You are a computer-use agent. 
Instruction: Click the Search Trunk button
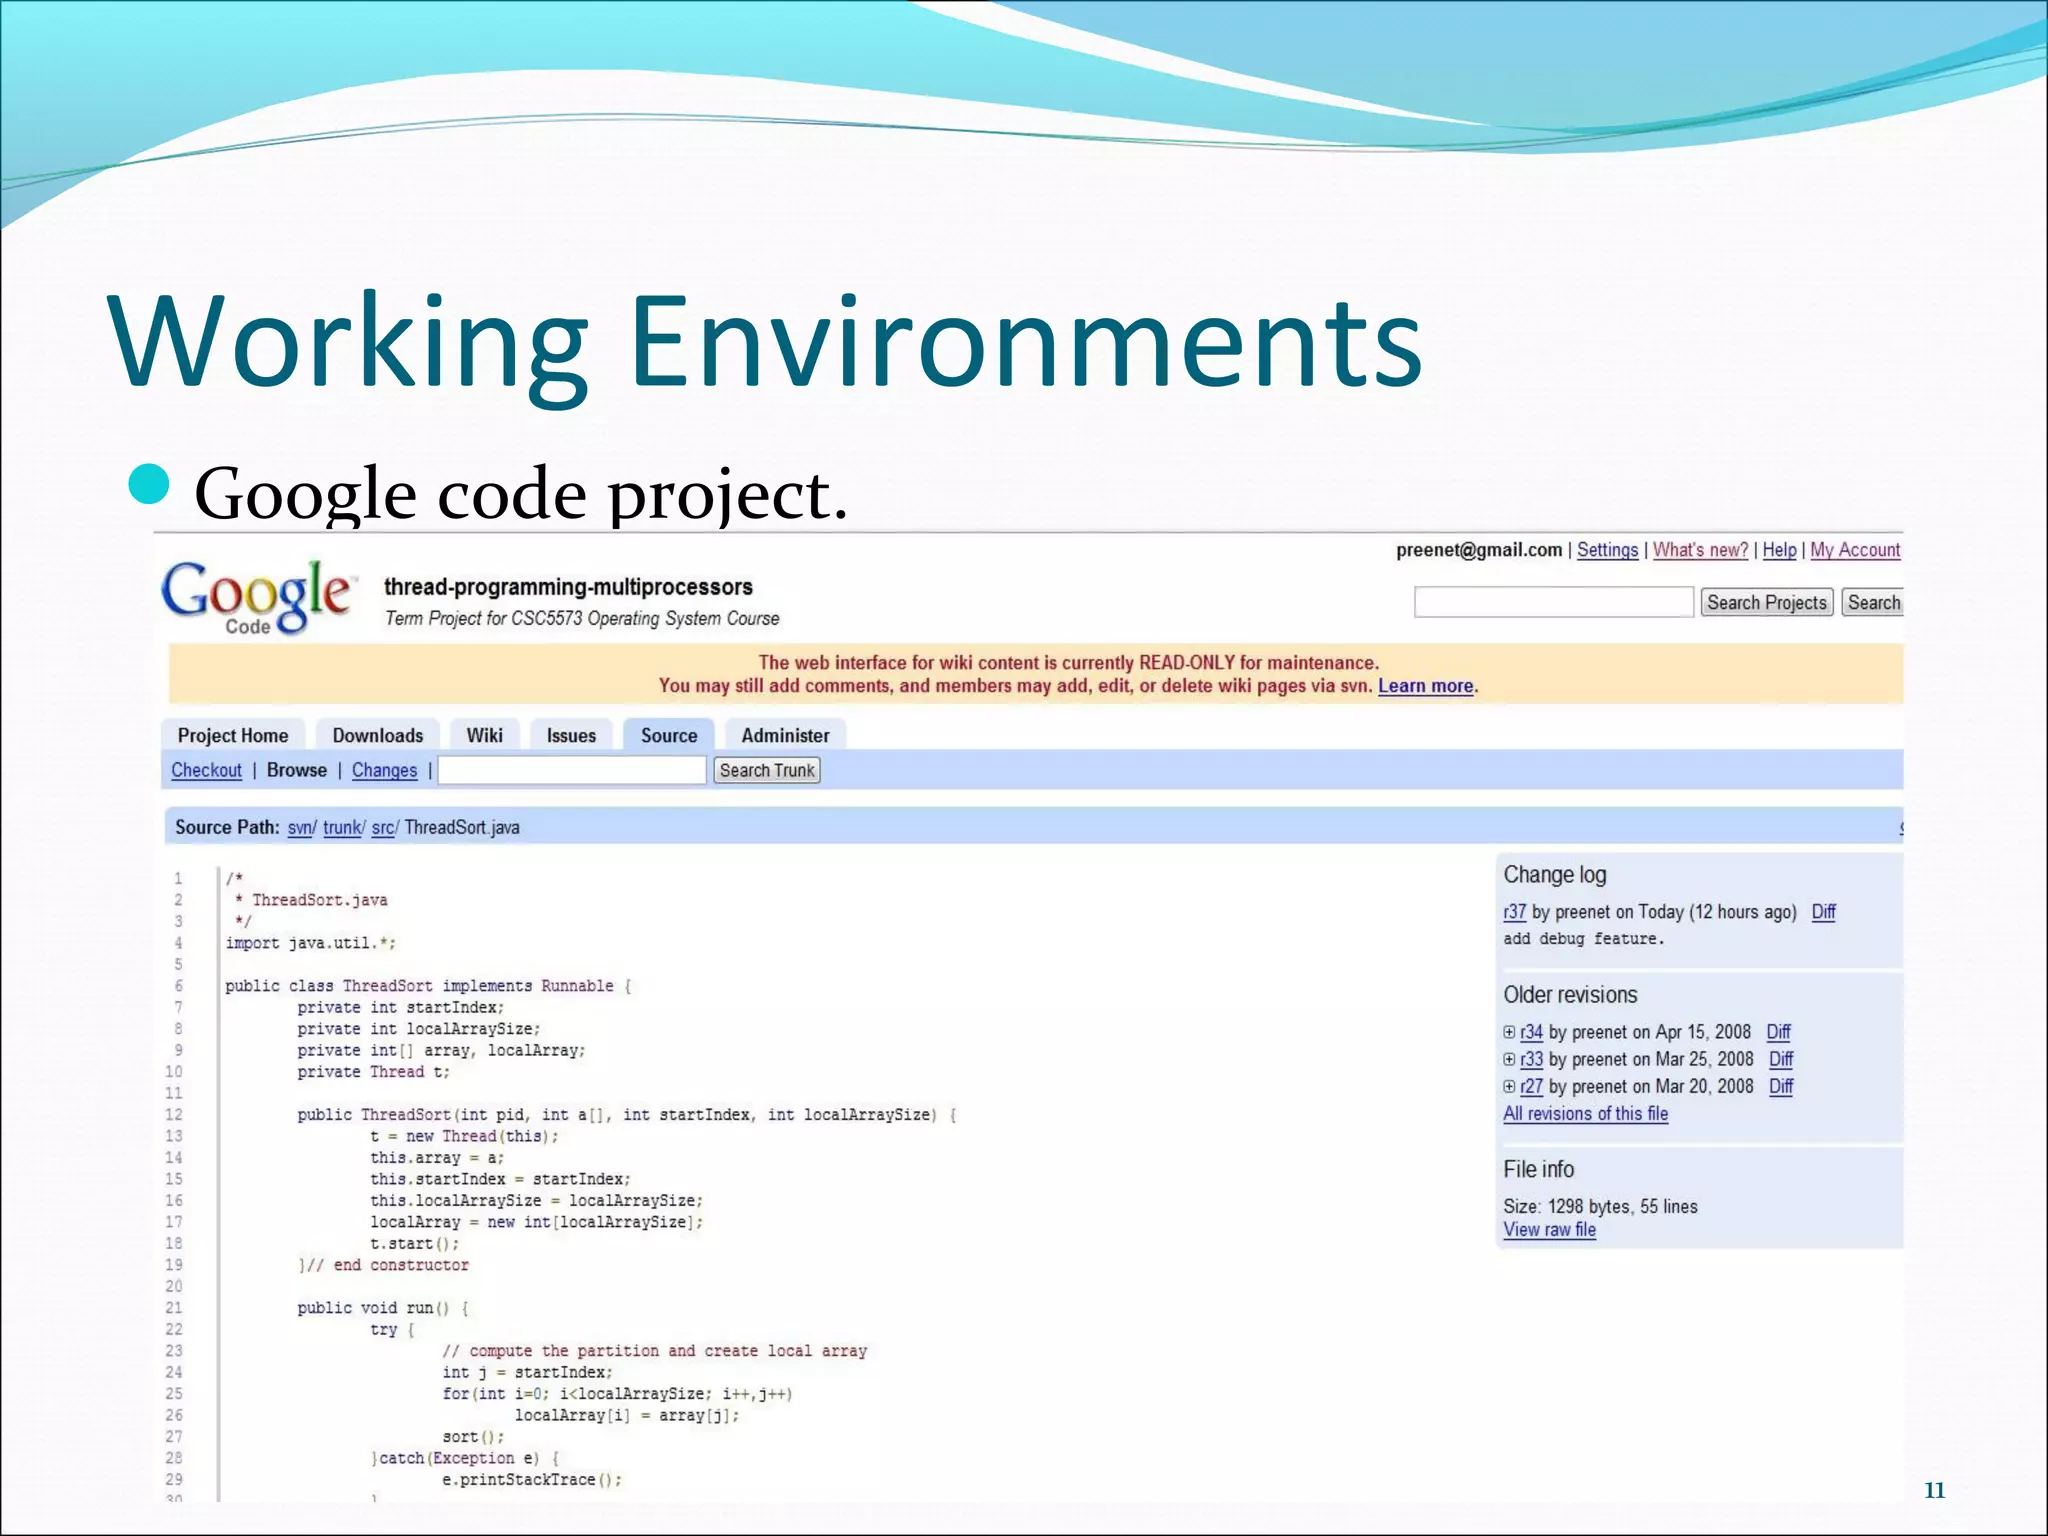pyautogui.click(x=767, y=770)
